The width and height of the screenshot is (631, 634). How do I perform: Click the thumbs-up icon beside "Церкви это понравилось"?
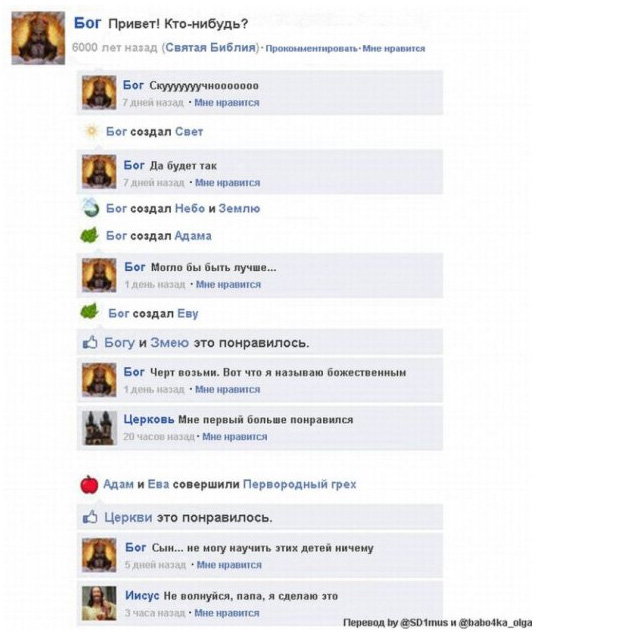pos(90,517)
